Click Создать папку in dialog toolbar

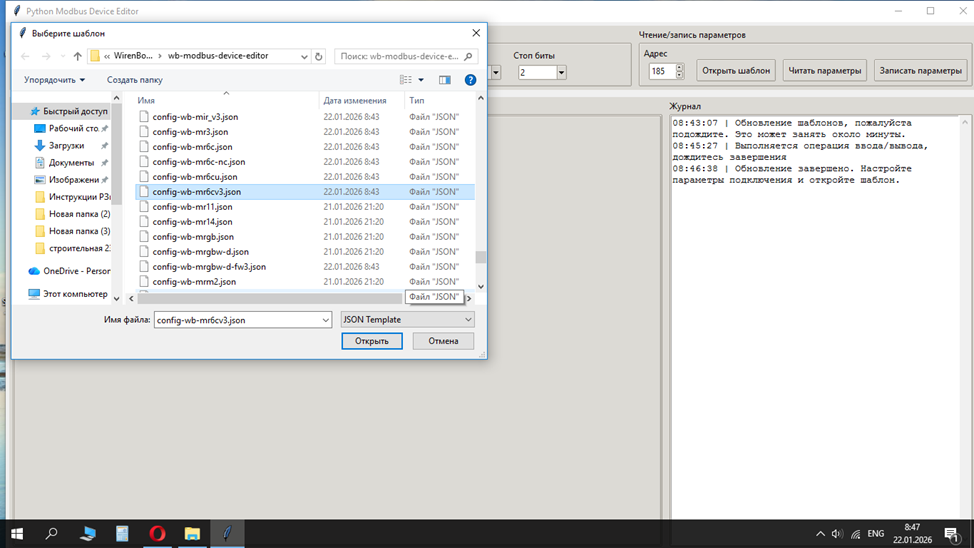(x=134, y=80)
